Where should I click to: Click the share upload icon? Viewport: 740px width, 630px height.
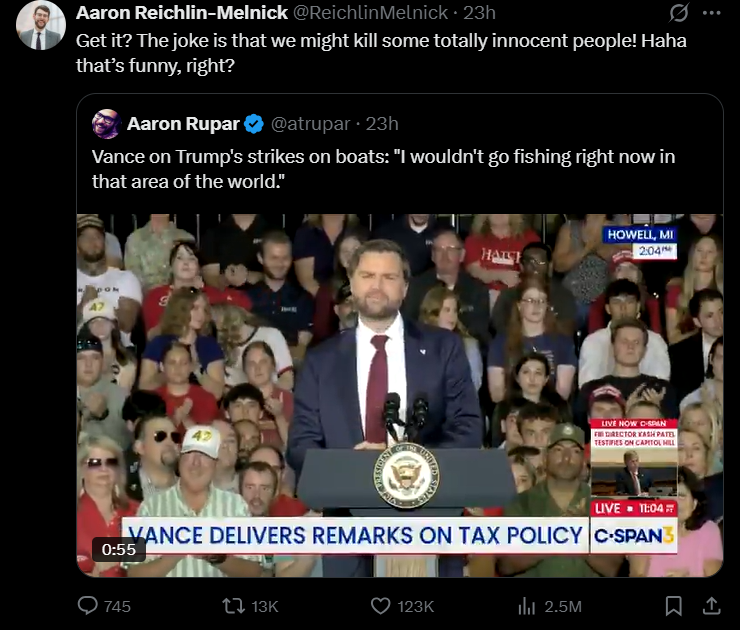point(711,606)
